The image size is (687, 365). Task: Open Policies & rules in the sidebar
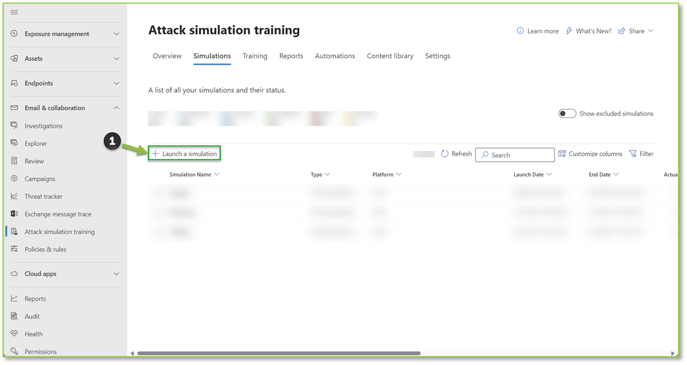(x=45, y=249)
